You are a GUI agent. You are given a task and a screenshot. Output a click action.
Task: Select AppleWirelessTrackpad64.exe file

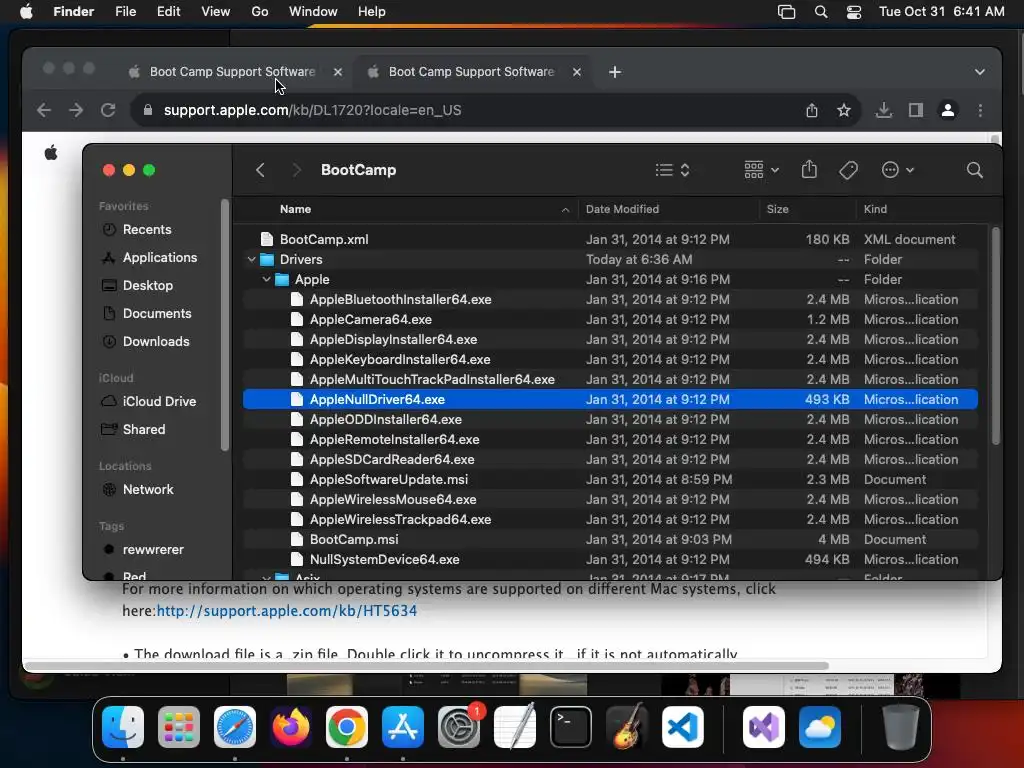coord(610,519)
